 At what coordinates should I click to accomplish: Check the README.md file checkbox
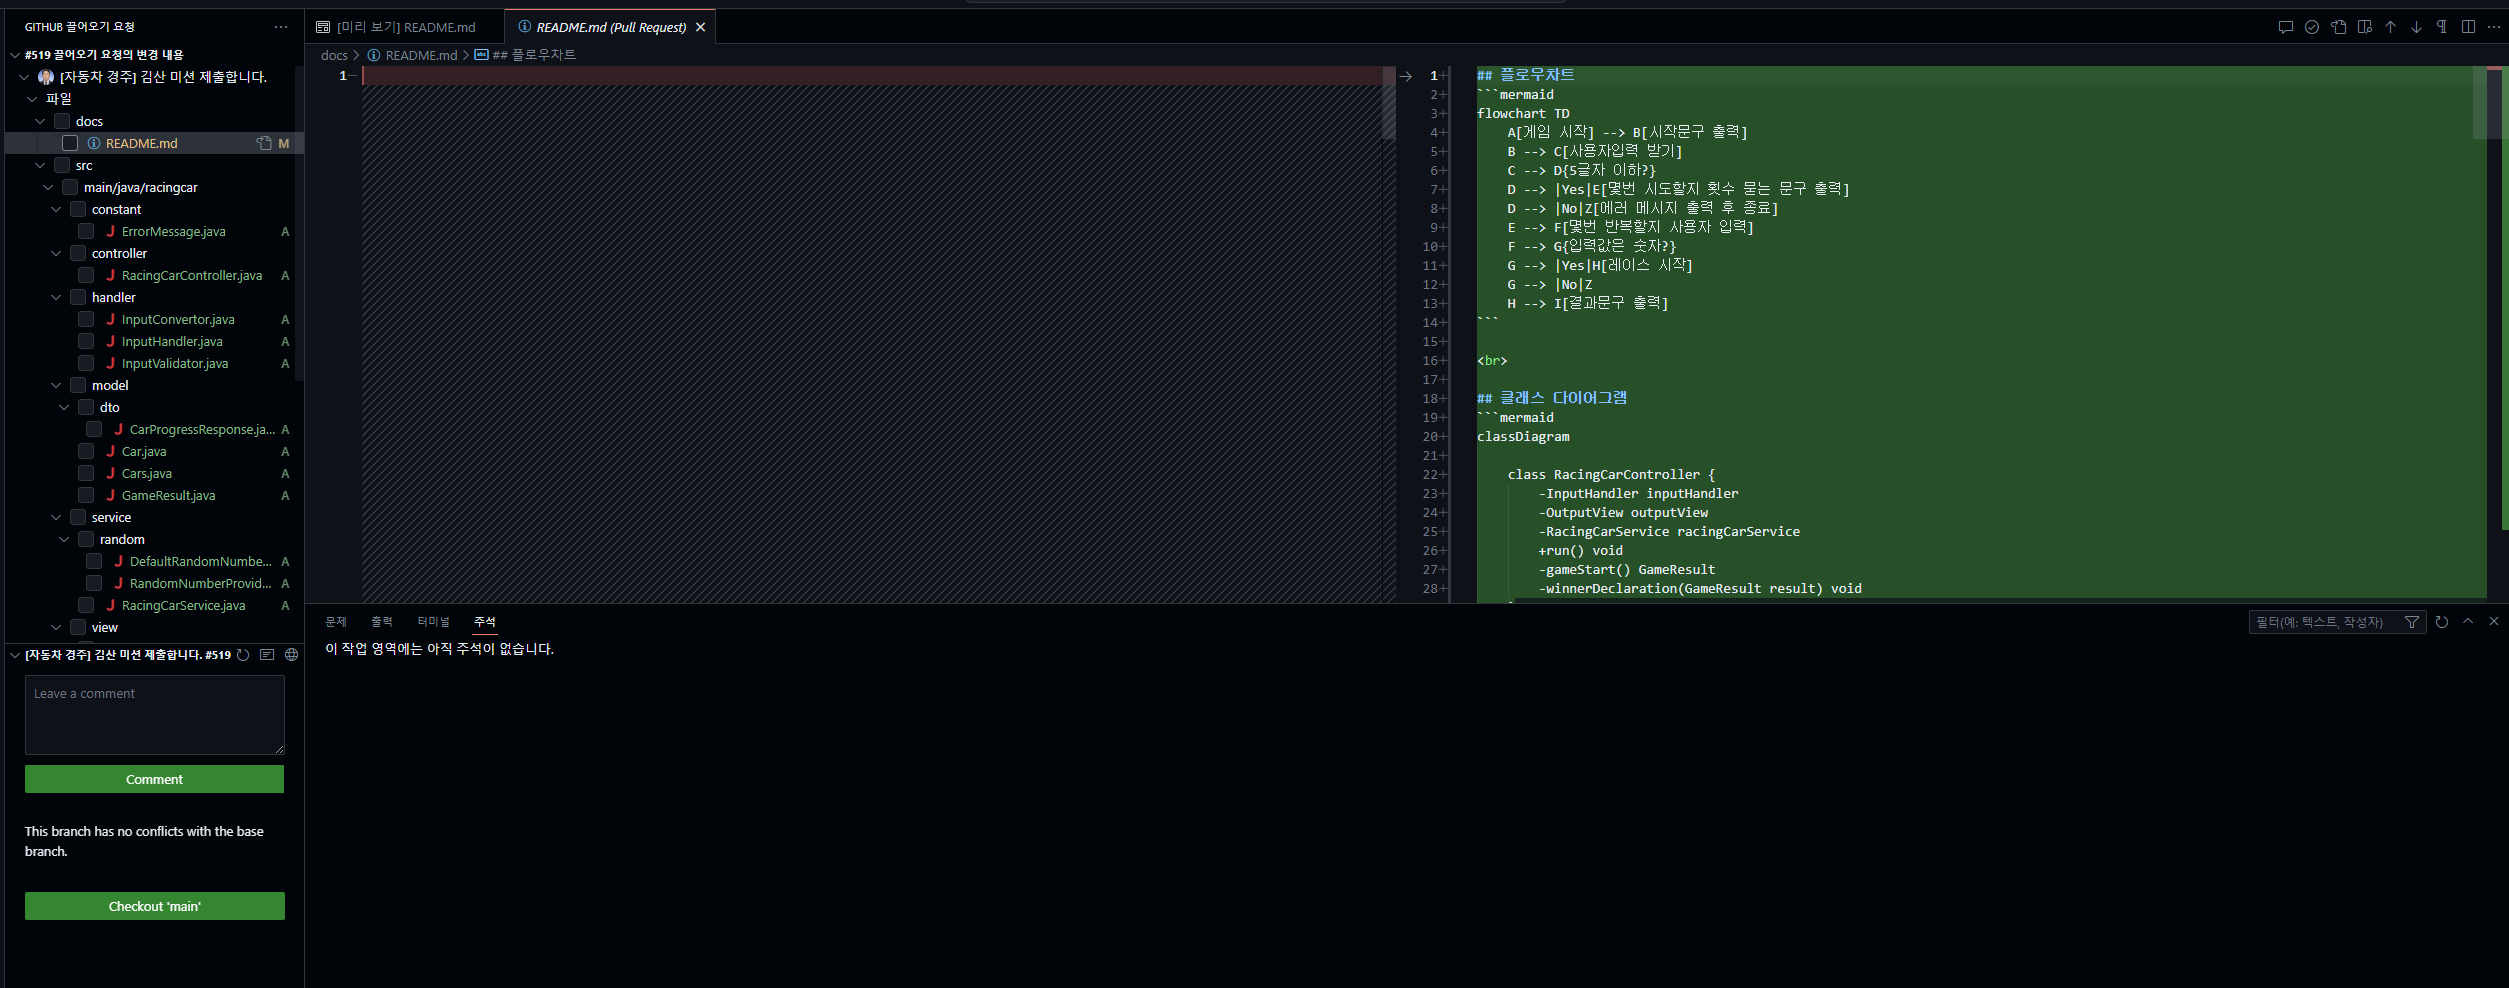click(x=70, y=143)
